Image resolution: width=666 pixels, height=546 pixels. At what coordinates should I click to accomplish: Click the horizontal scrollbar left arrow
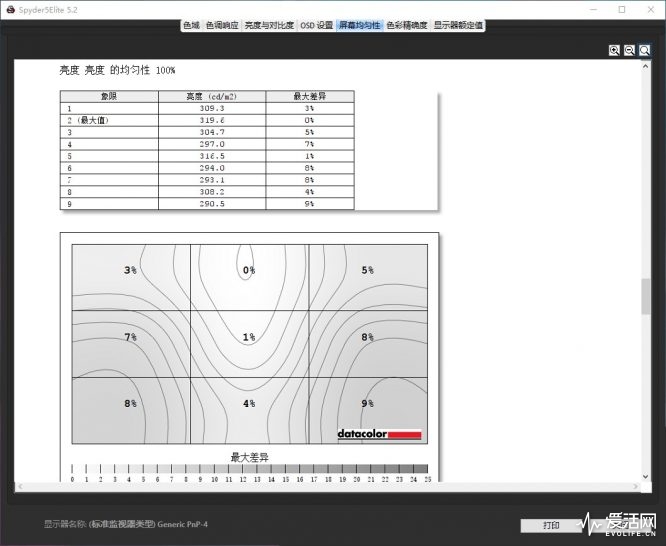click(20, 487)
